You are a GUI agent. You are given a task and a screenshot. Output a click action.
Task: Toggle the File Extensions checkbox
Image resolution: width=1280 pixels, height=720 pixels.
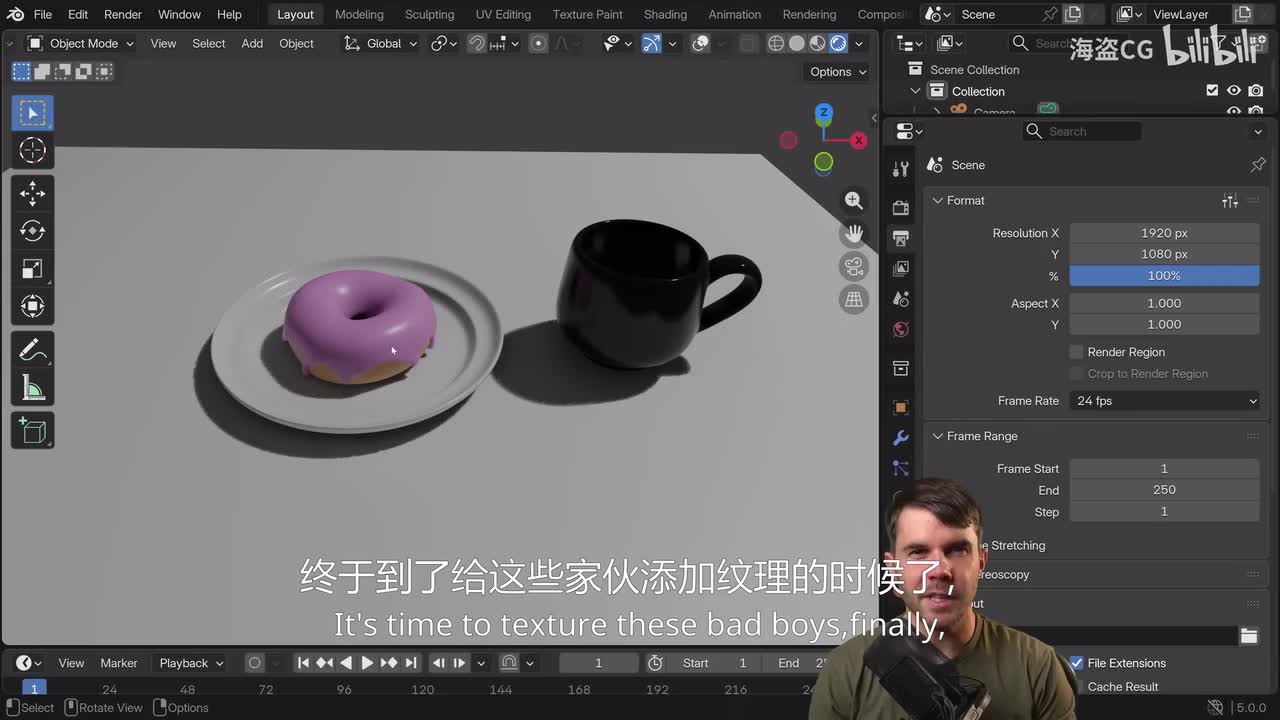pos(1076,663)
